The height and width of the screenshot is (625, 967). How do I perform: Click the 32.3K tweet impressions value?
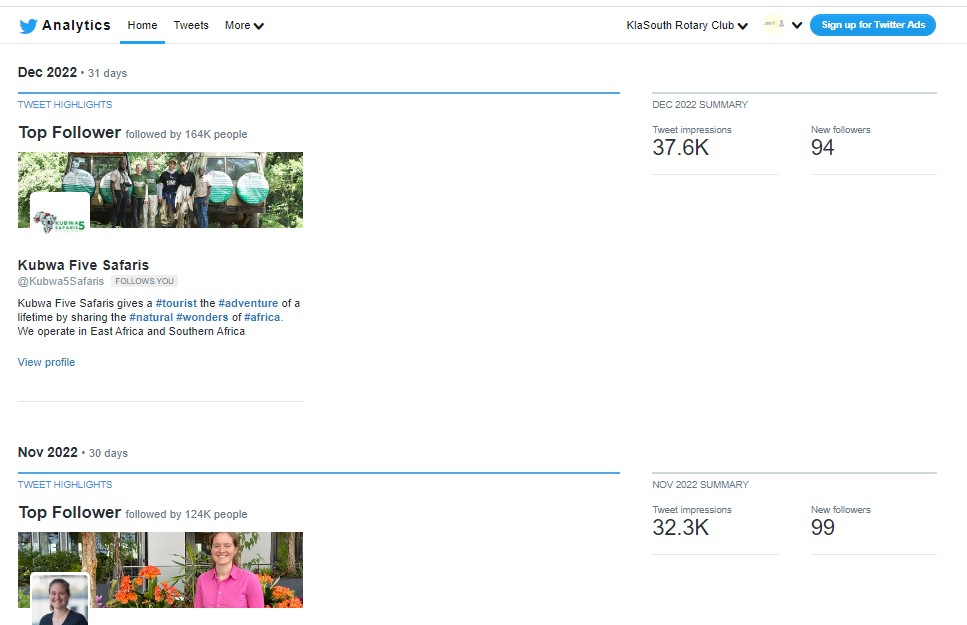tap(681, 528)
